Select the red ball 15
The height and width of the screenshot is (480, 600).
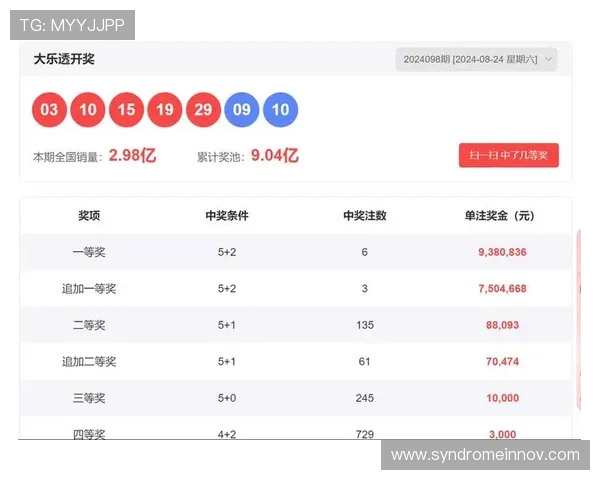coord(126,109)
